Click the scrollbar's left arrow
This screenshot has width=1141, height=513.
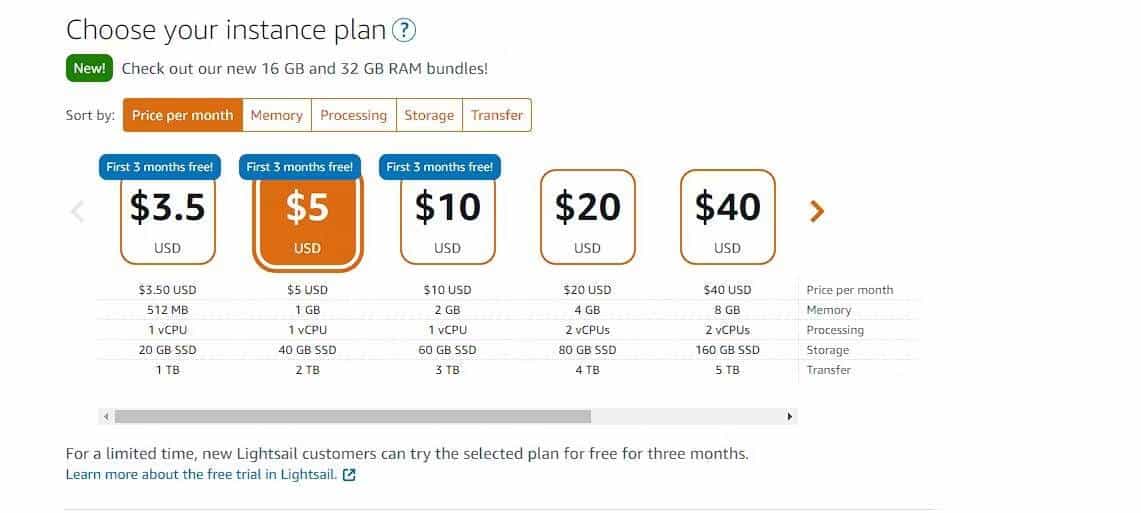click(x=106, y=416)
